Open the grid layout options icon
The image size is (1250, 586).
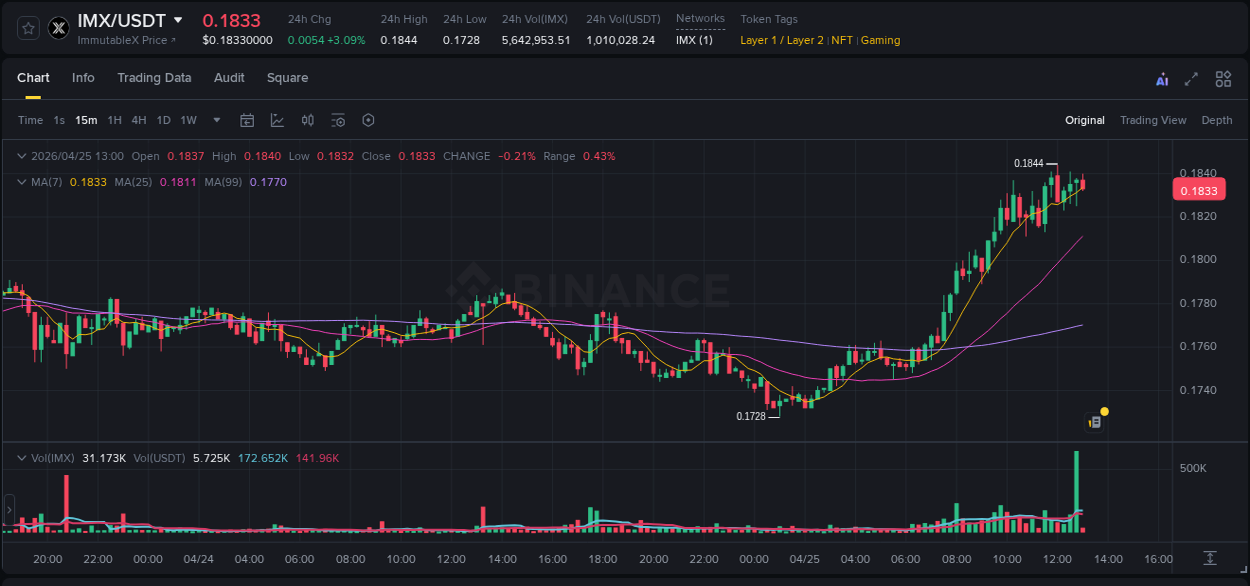pos(1223,79)
